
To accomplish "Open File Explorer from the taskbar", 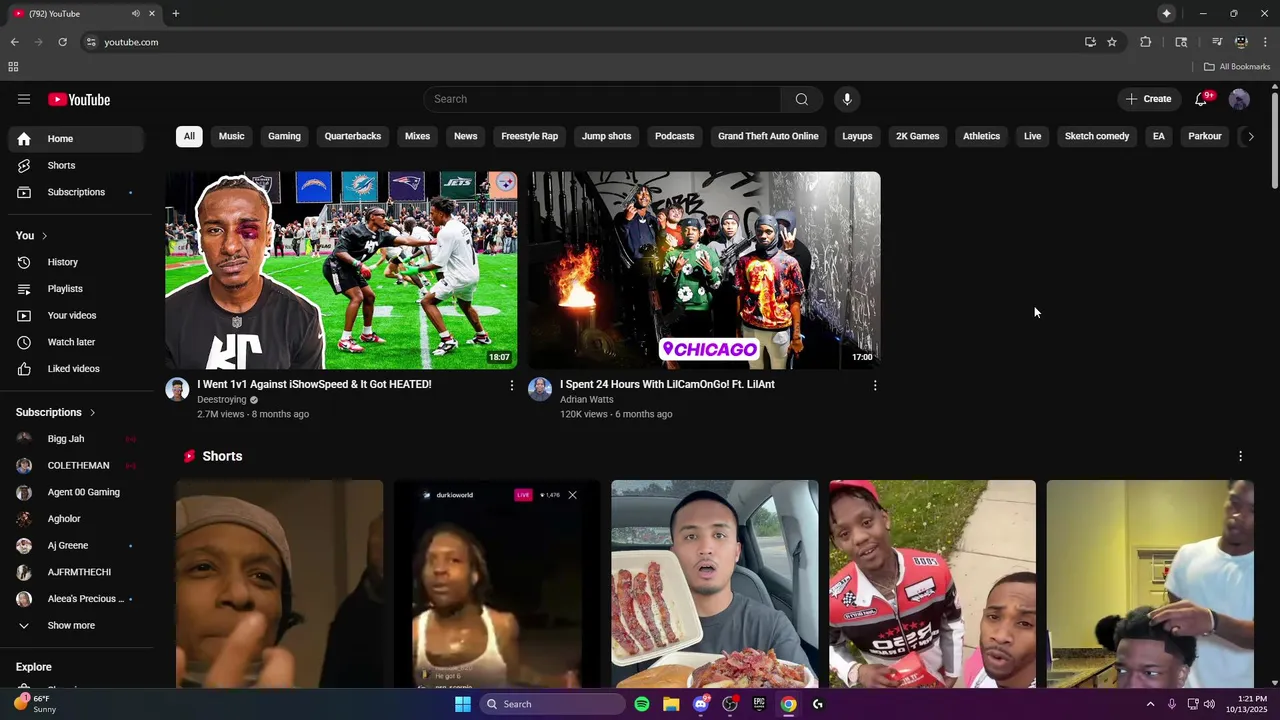I will pos(671,704).
